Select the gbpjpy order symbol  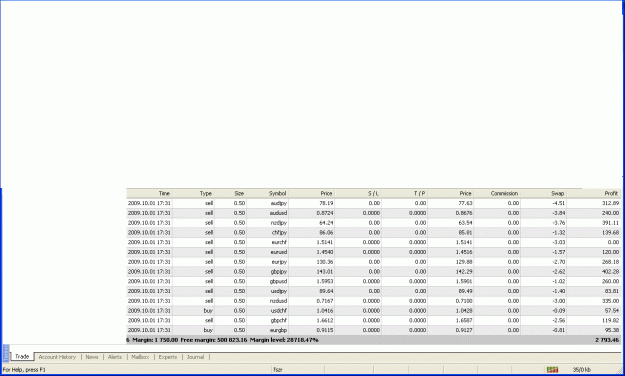point(279,272)
